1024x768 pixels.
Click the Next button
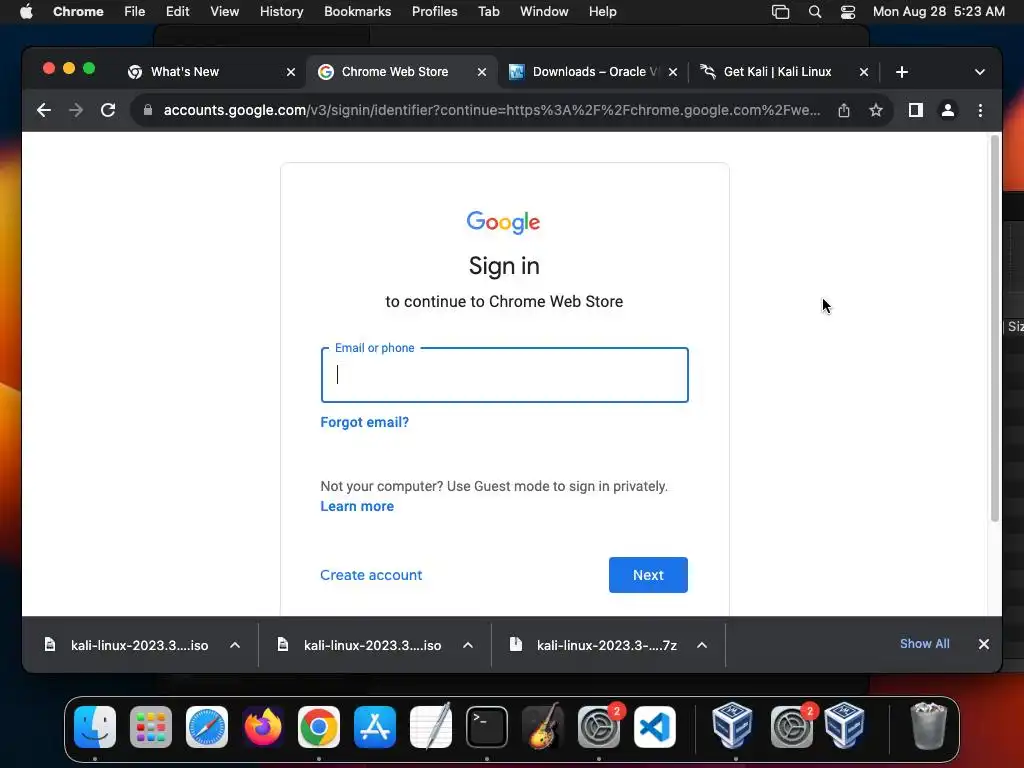click(x=648, y=575)
